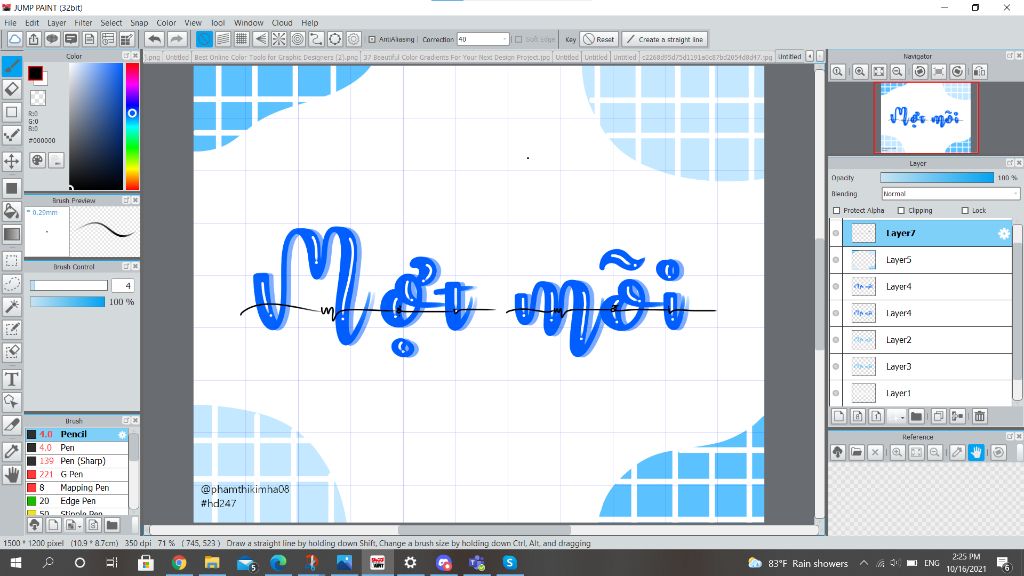Switch to '37 Beautiful Color Gradients' tab
1024x576 pixels.
click(x=456, y=57)
